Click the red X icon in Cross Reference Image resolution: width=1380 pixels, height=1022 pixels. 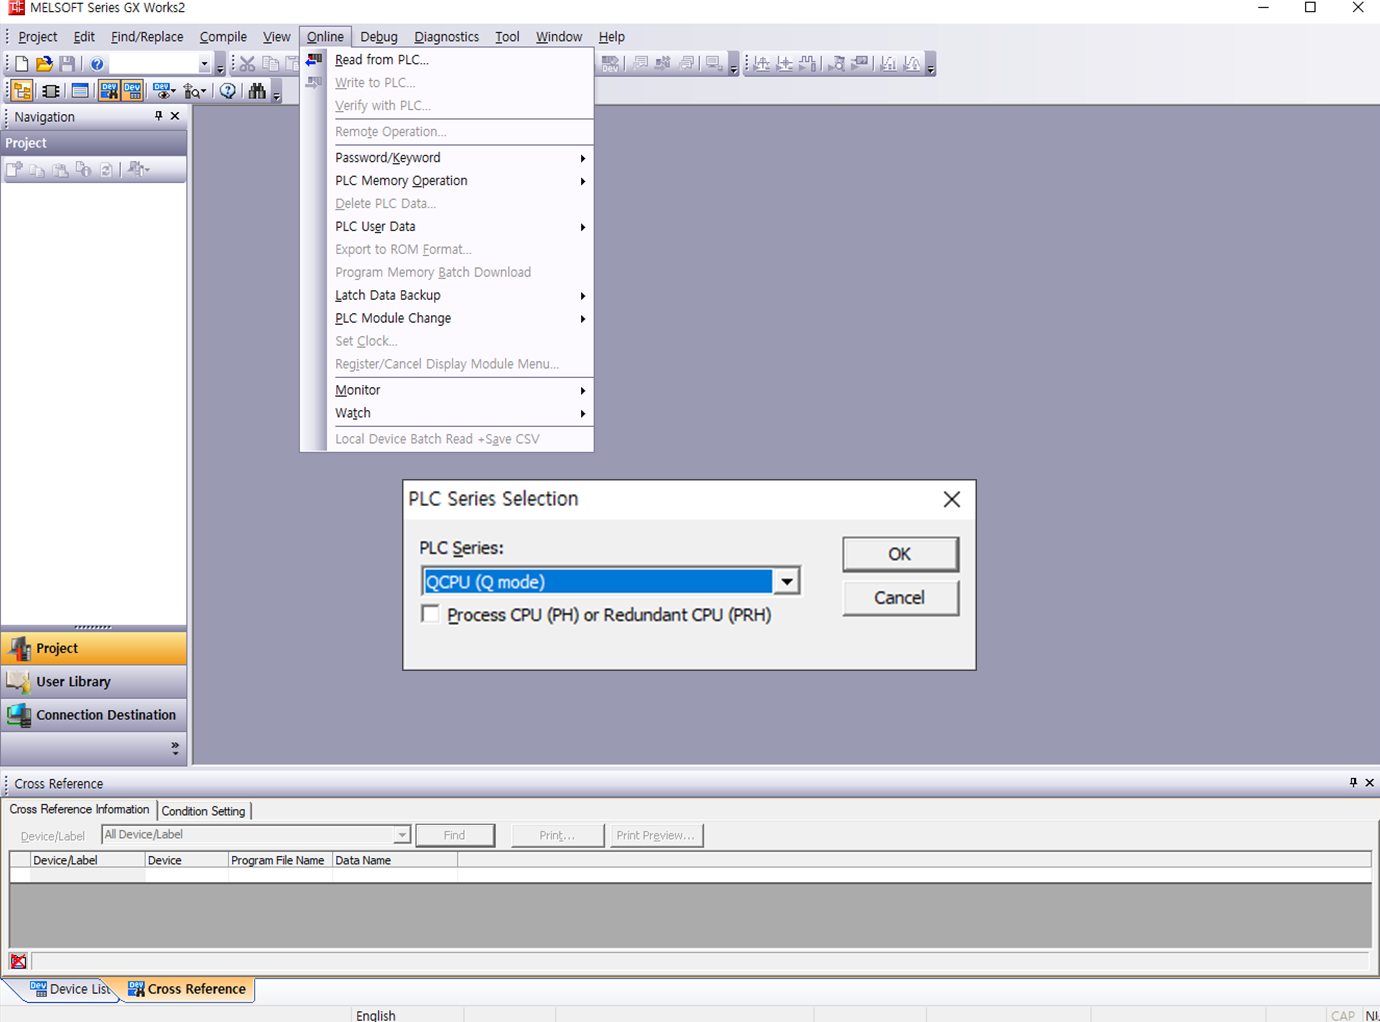point(18,961)
